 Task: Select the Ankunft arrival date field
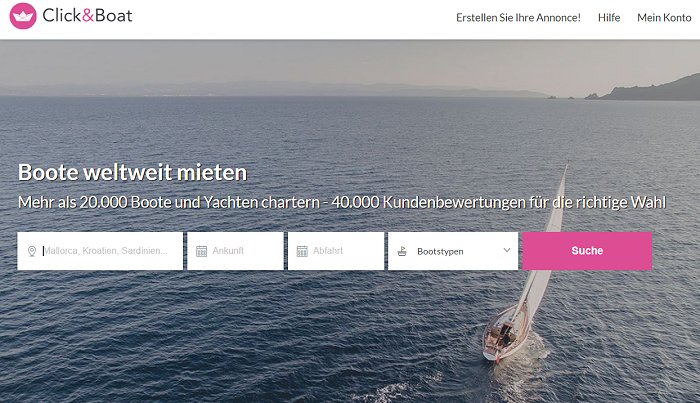tap(235, 251)
